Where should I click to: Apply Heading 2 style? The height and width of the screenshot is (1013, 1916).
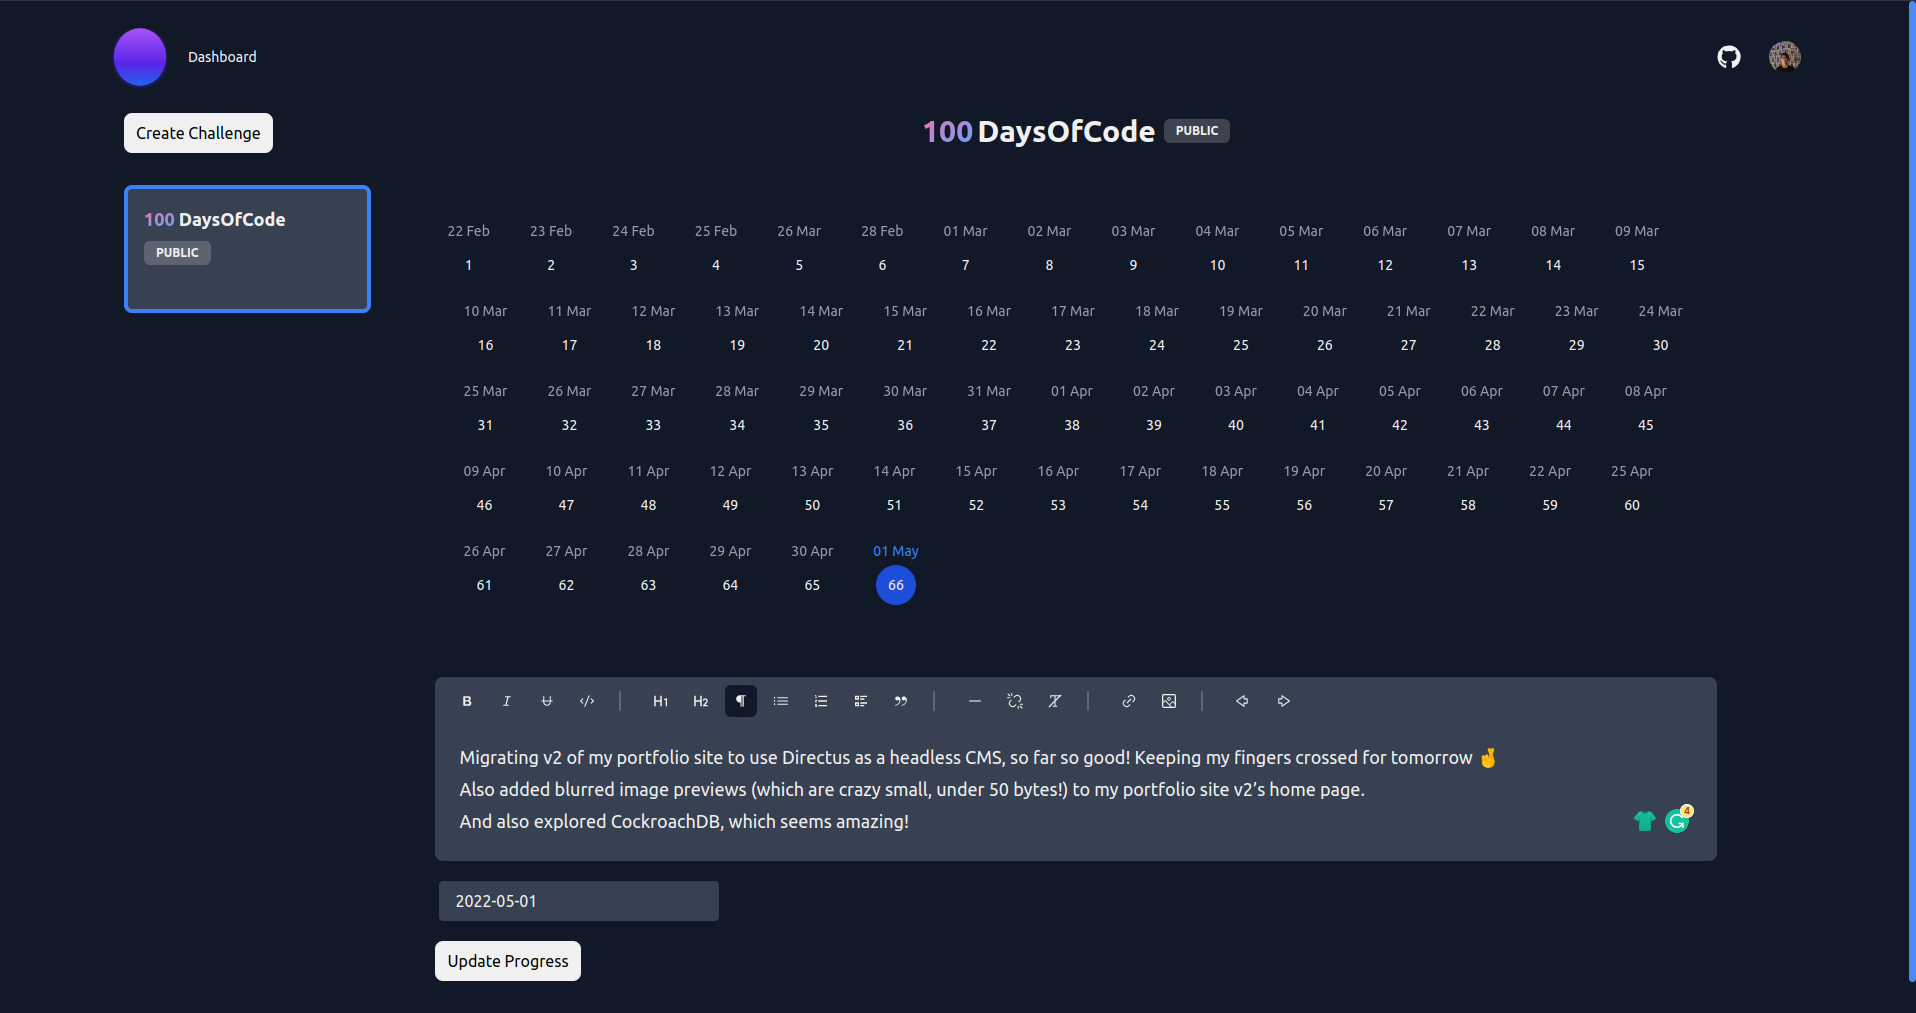[701, 701]
